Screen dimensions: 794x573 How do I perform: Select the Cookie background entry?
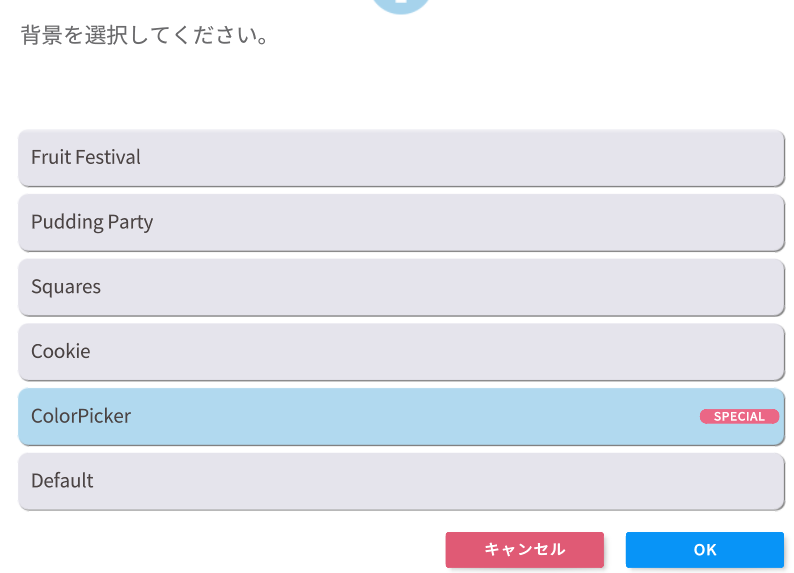[x=401, y=352]
